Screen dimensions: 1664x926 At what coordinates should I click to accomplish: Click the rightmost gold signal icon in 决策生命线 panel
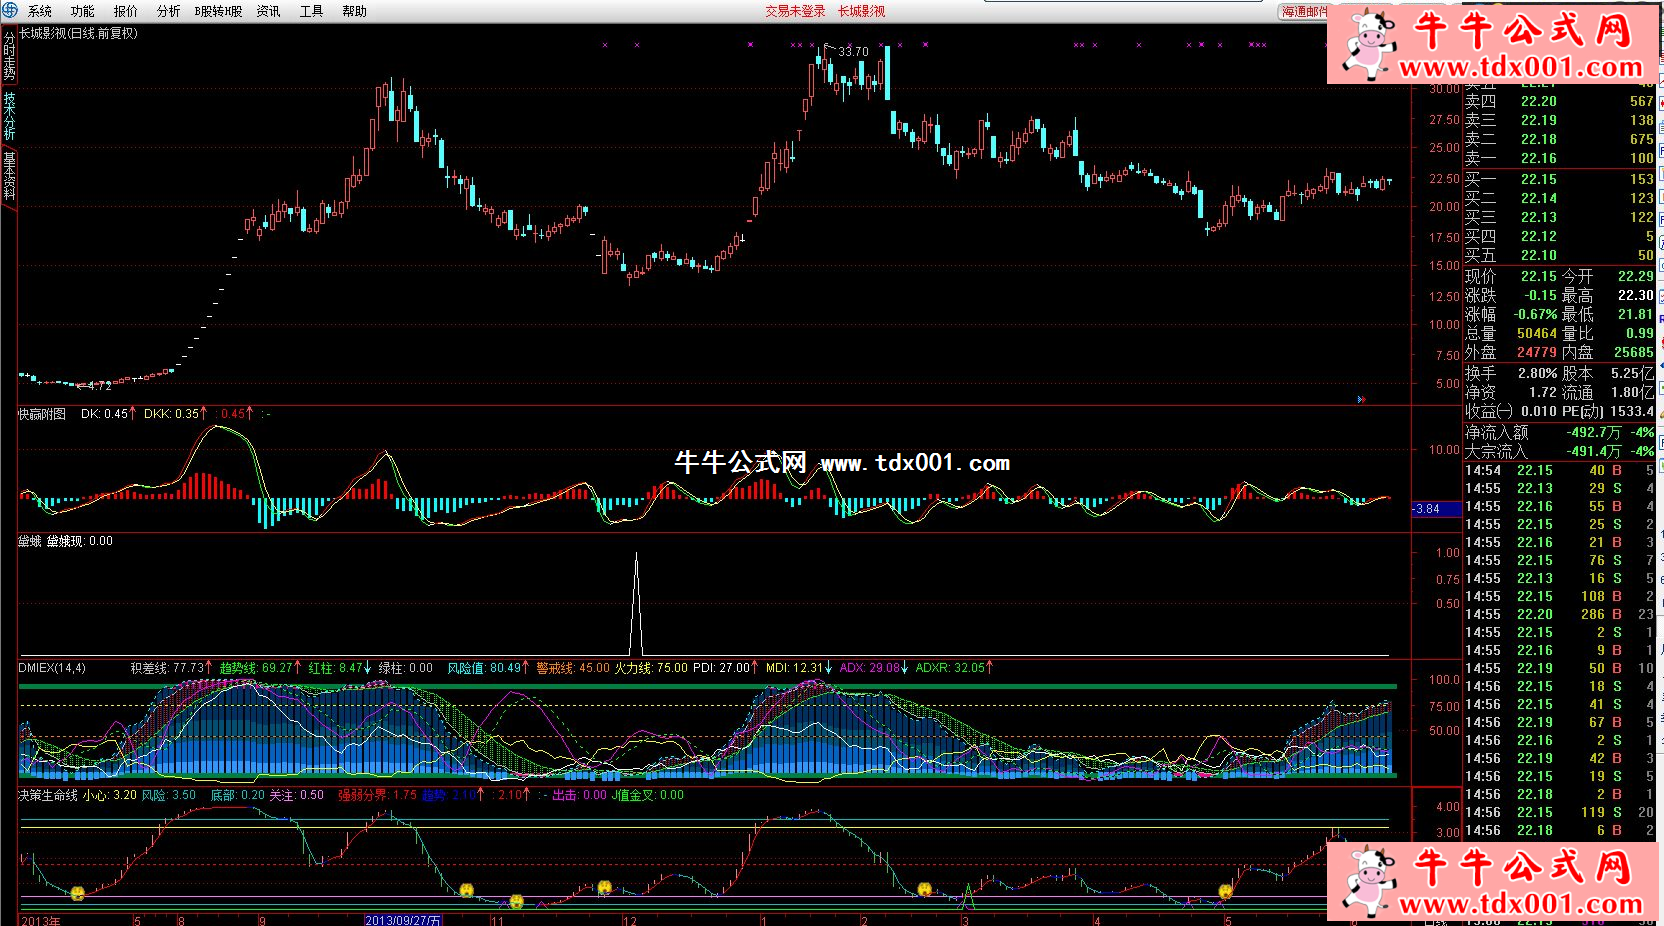pos(1226,891)
